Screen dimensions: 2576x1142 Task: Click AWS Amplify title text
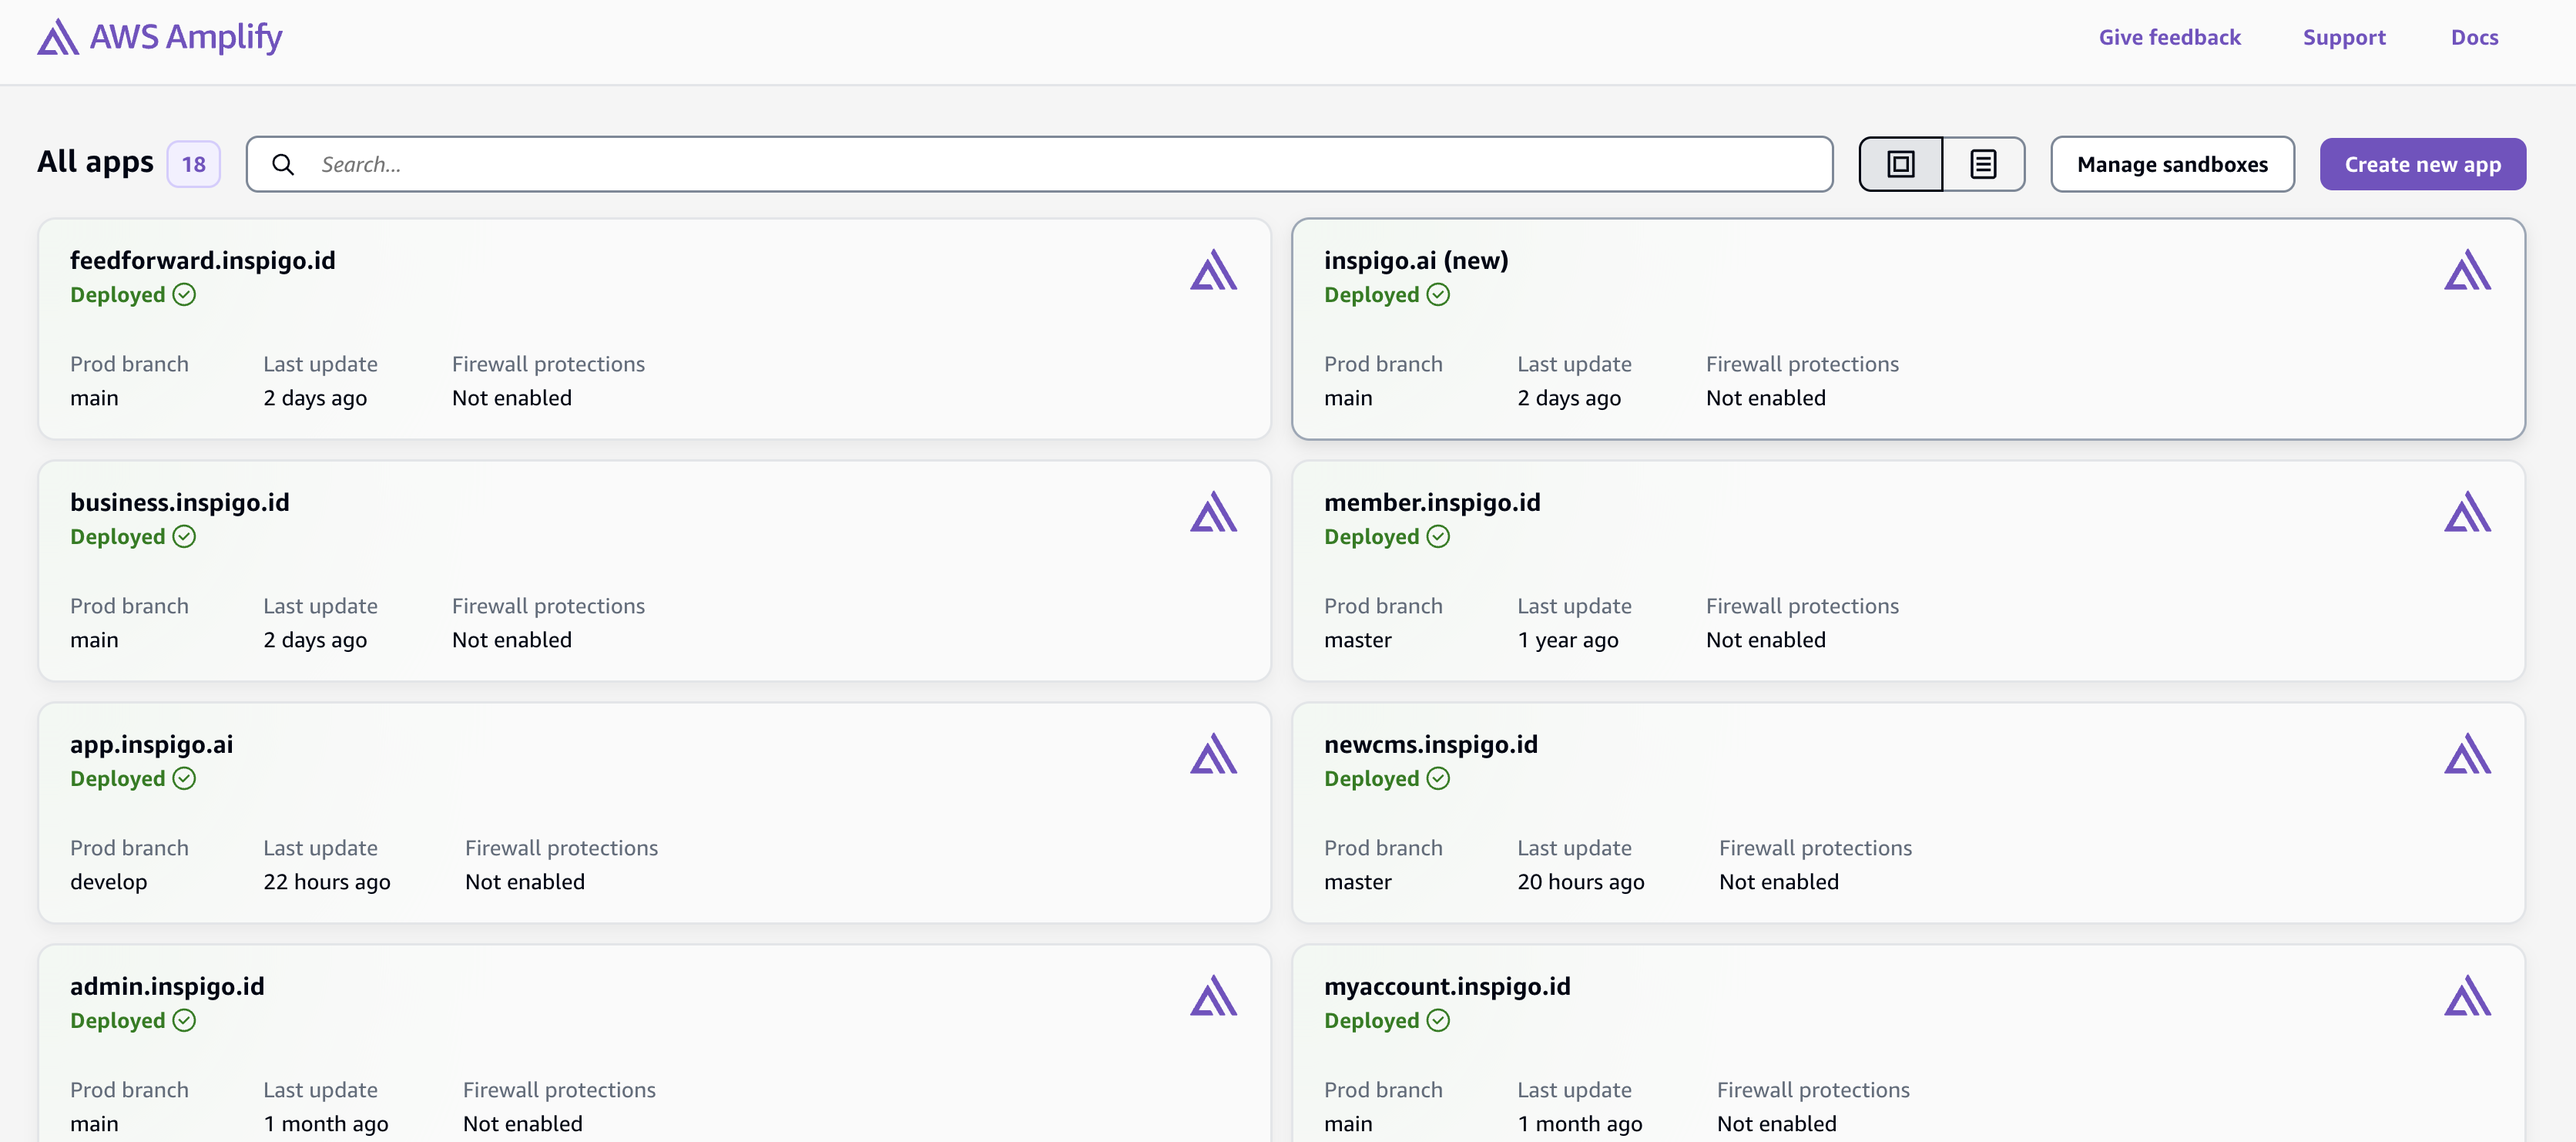pos(186,37)
